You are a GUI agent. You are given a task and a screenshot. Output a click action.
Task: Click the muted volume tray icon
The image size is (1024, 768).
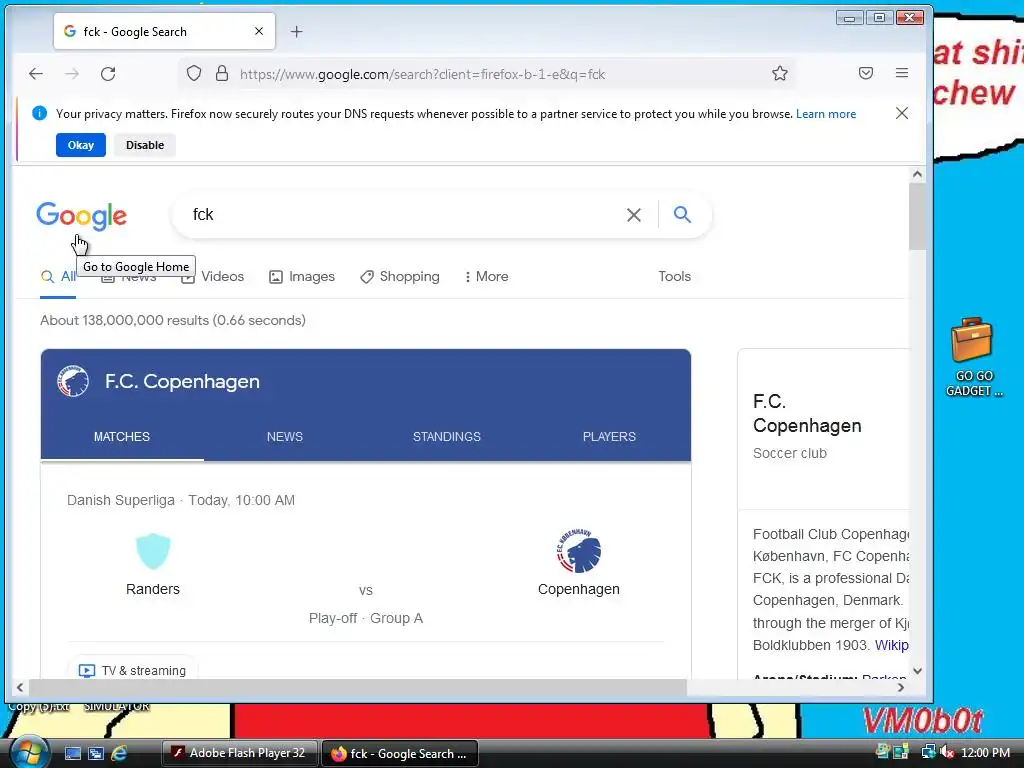tap(947, 753)
